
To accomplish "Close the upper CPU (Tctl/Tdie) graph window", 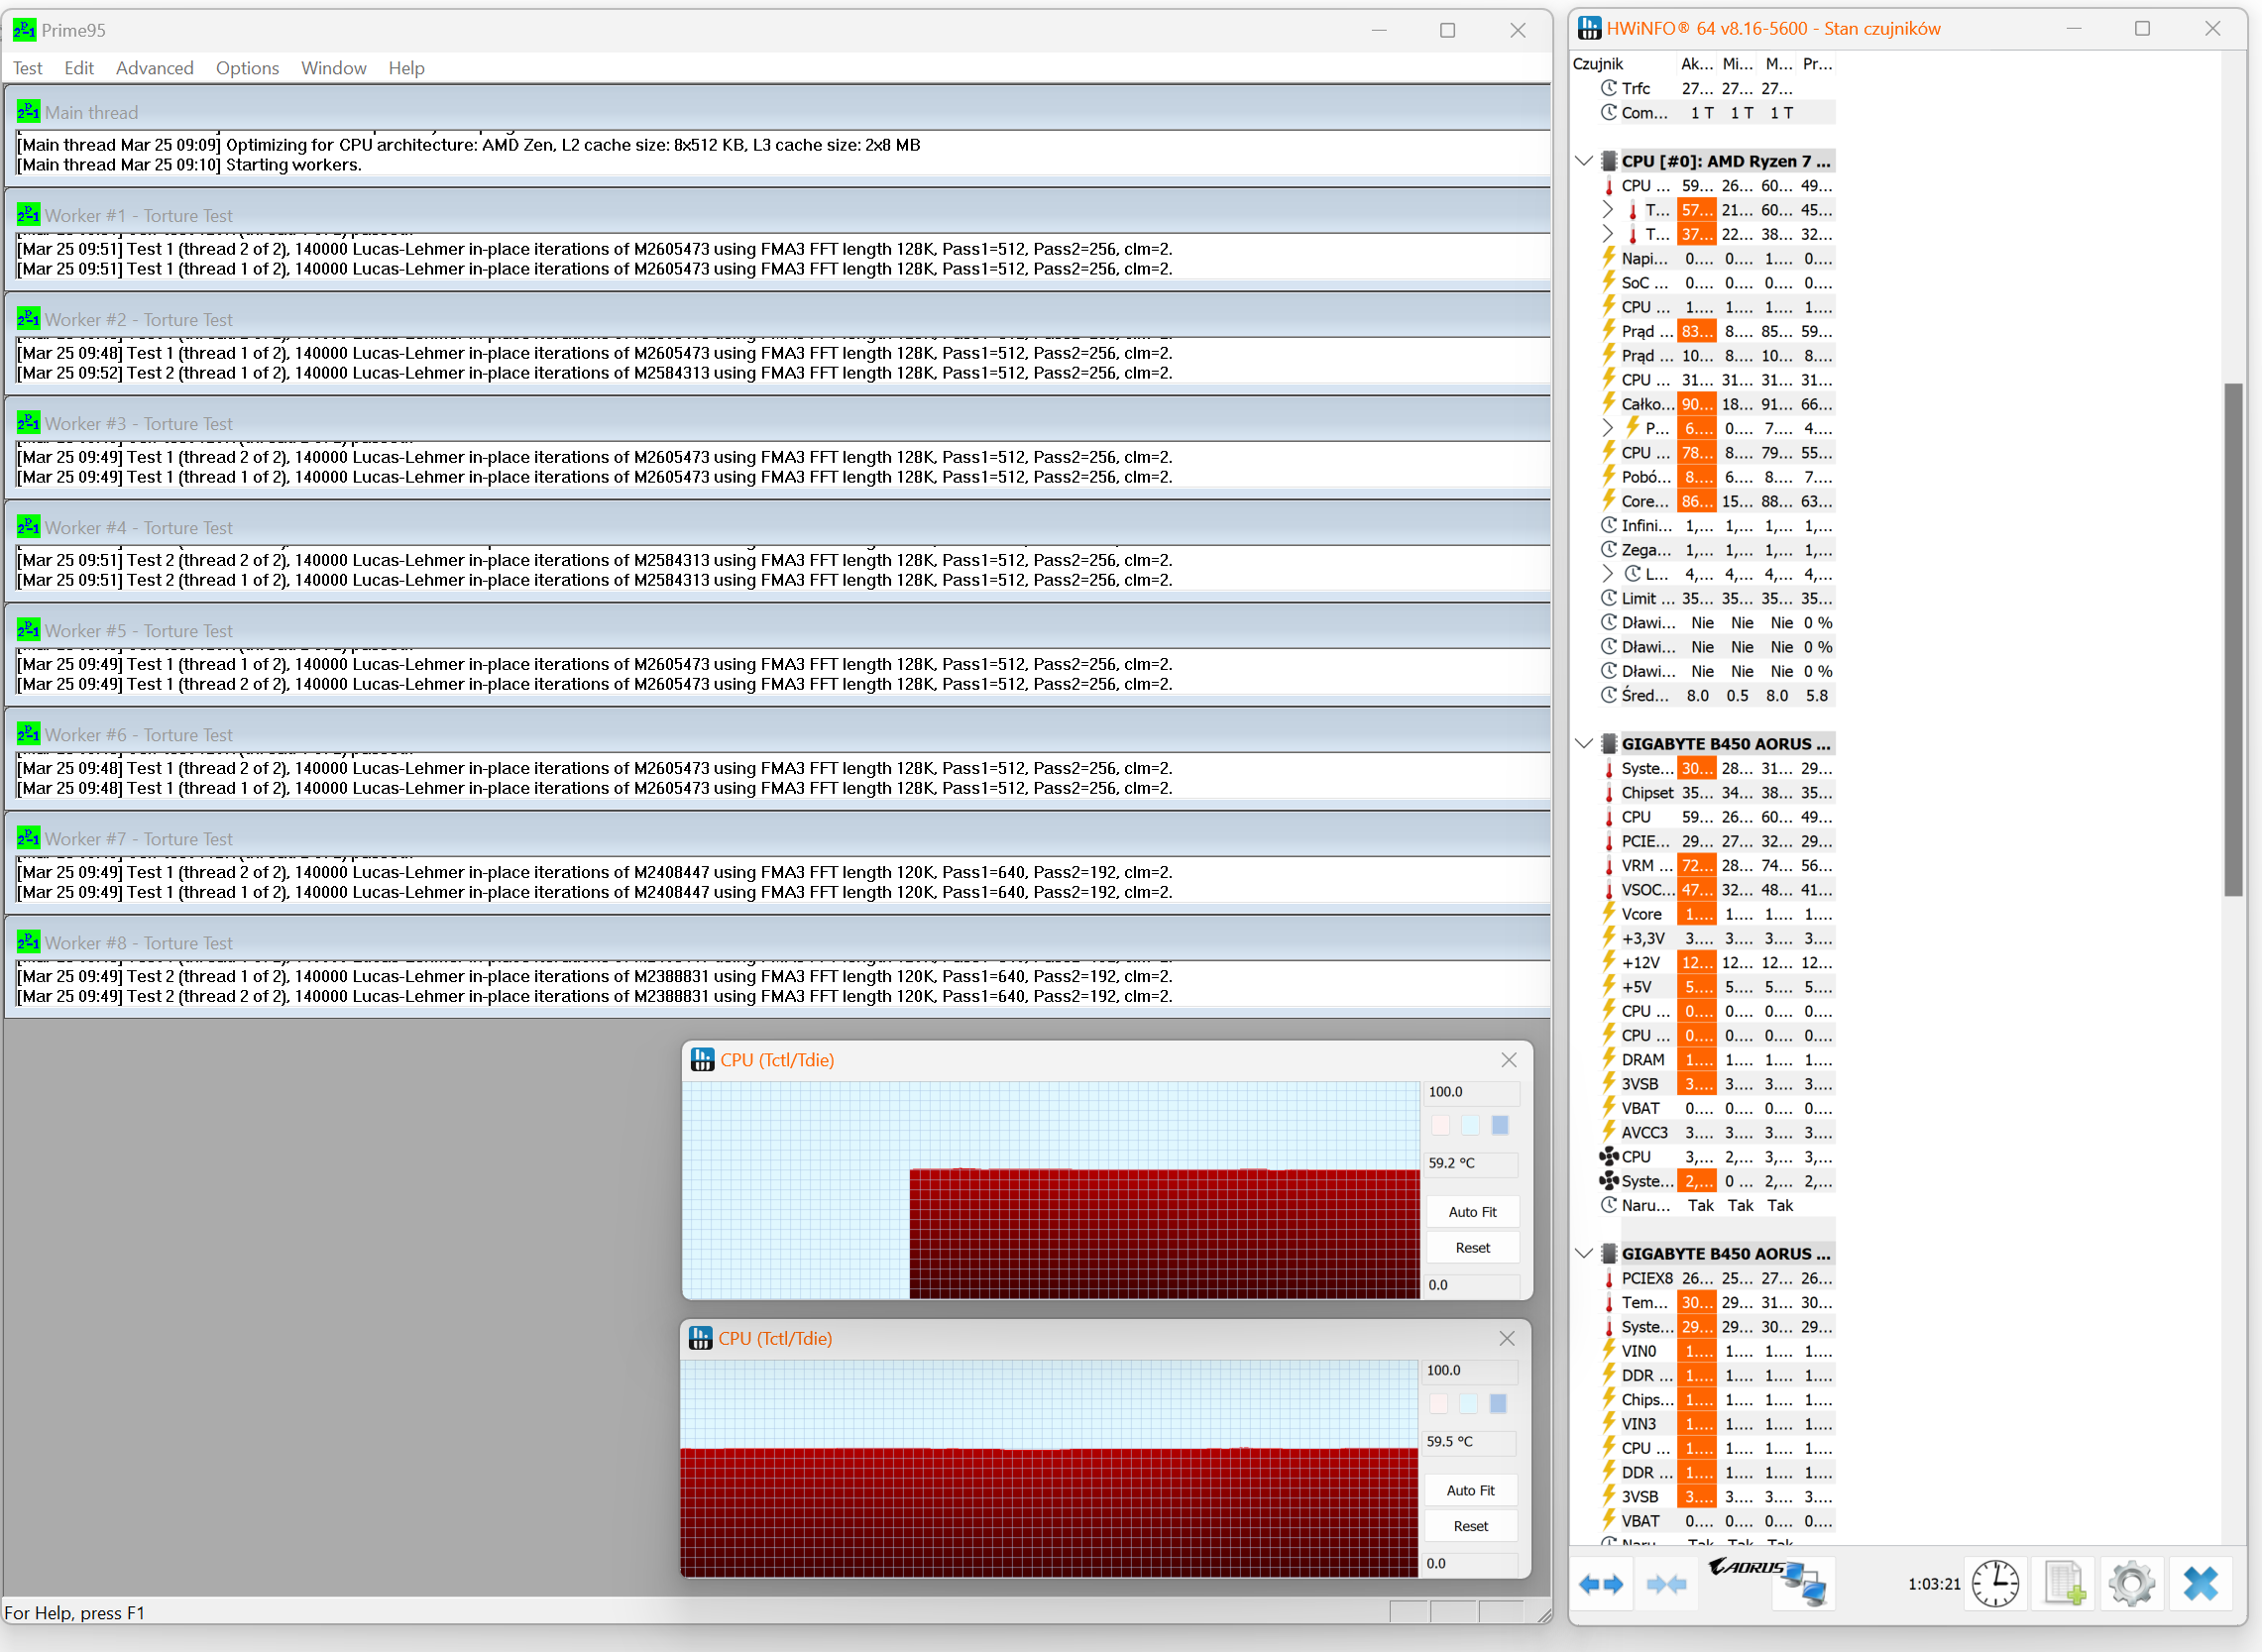I will point(1508,1060).
